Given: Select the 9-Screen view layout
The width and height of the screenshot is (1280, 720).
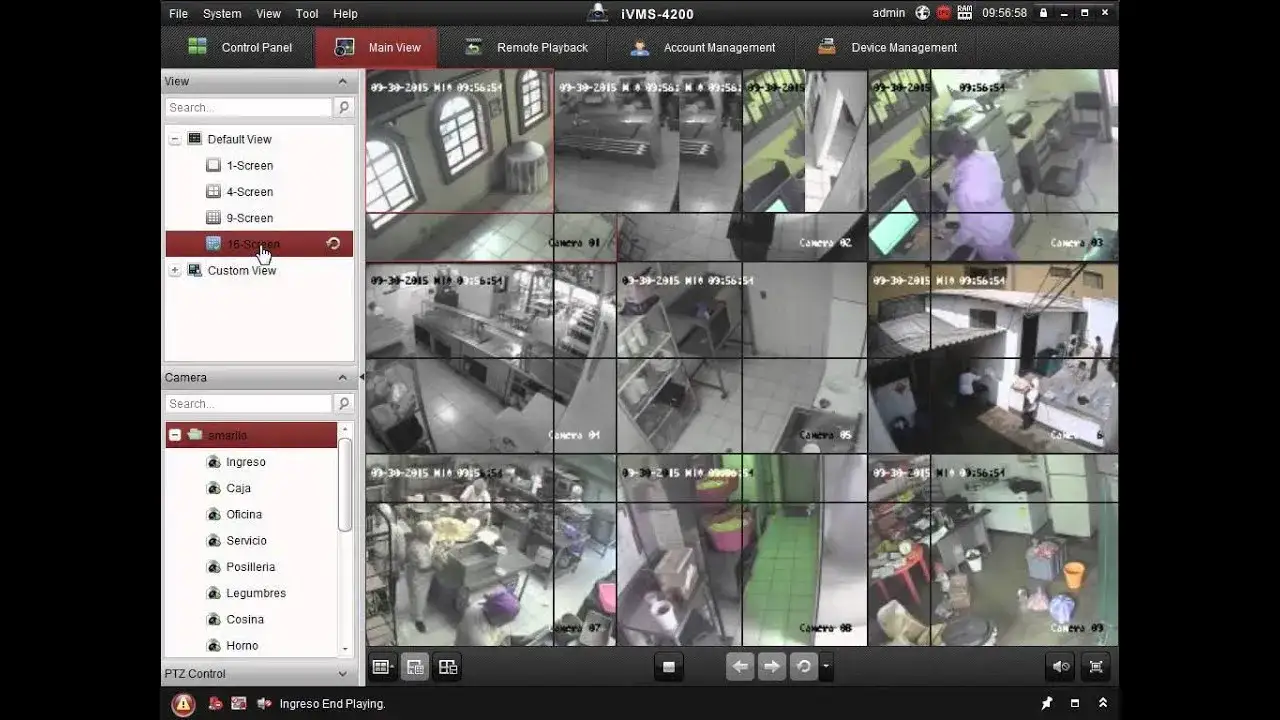Looking at the screenshot, I should [x=250, y=218].
